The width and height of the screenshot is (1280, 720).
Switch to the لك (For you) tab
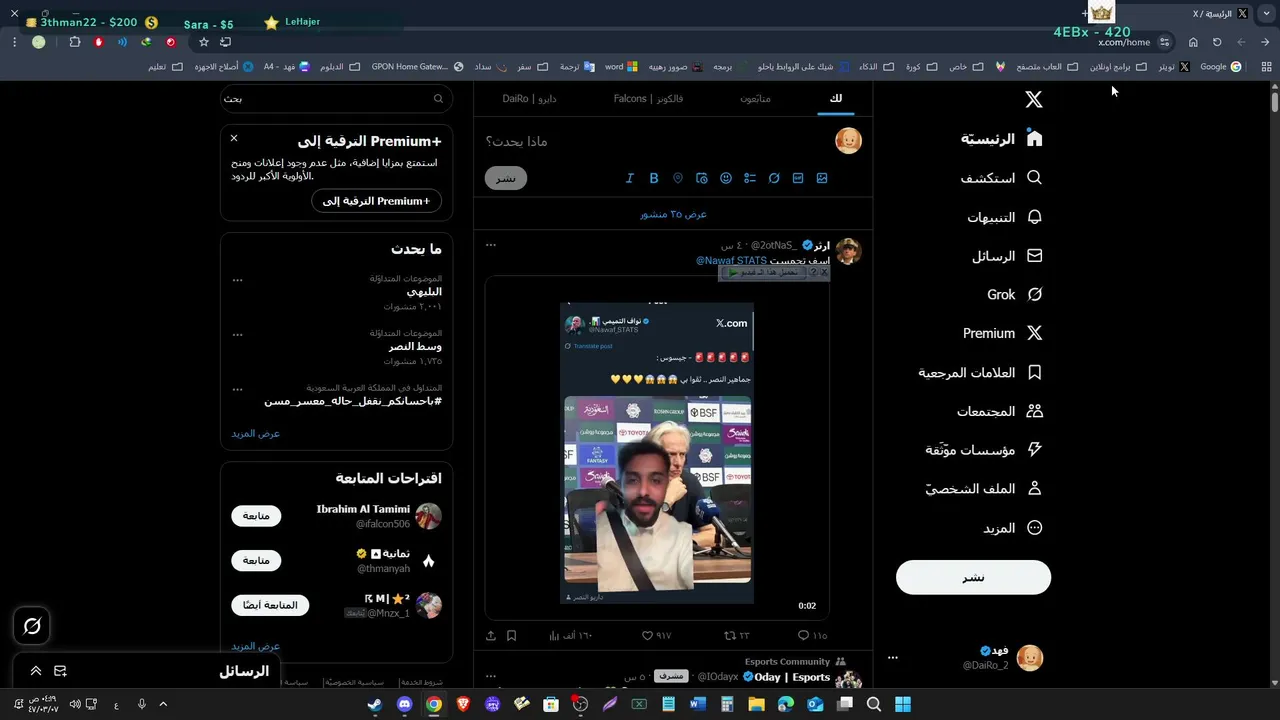pos(836,98)
